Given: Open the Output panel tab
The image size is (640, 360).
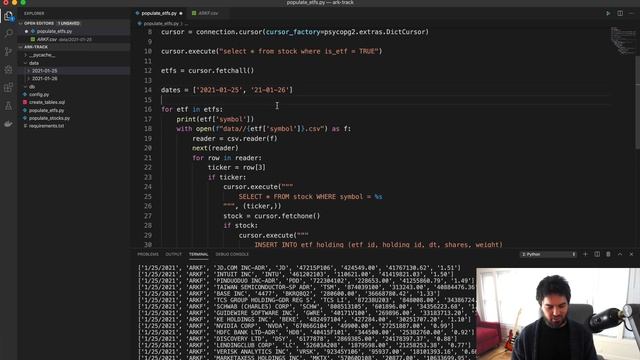Looking at the screenshot, I should 173,254.
